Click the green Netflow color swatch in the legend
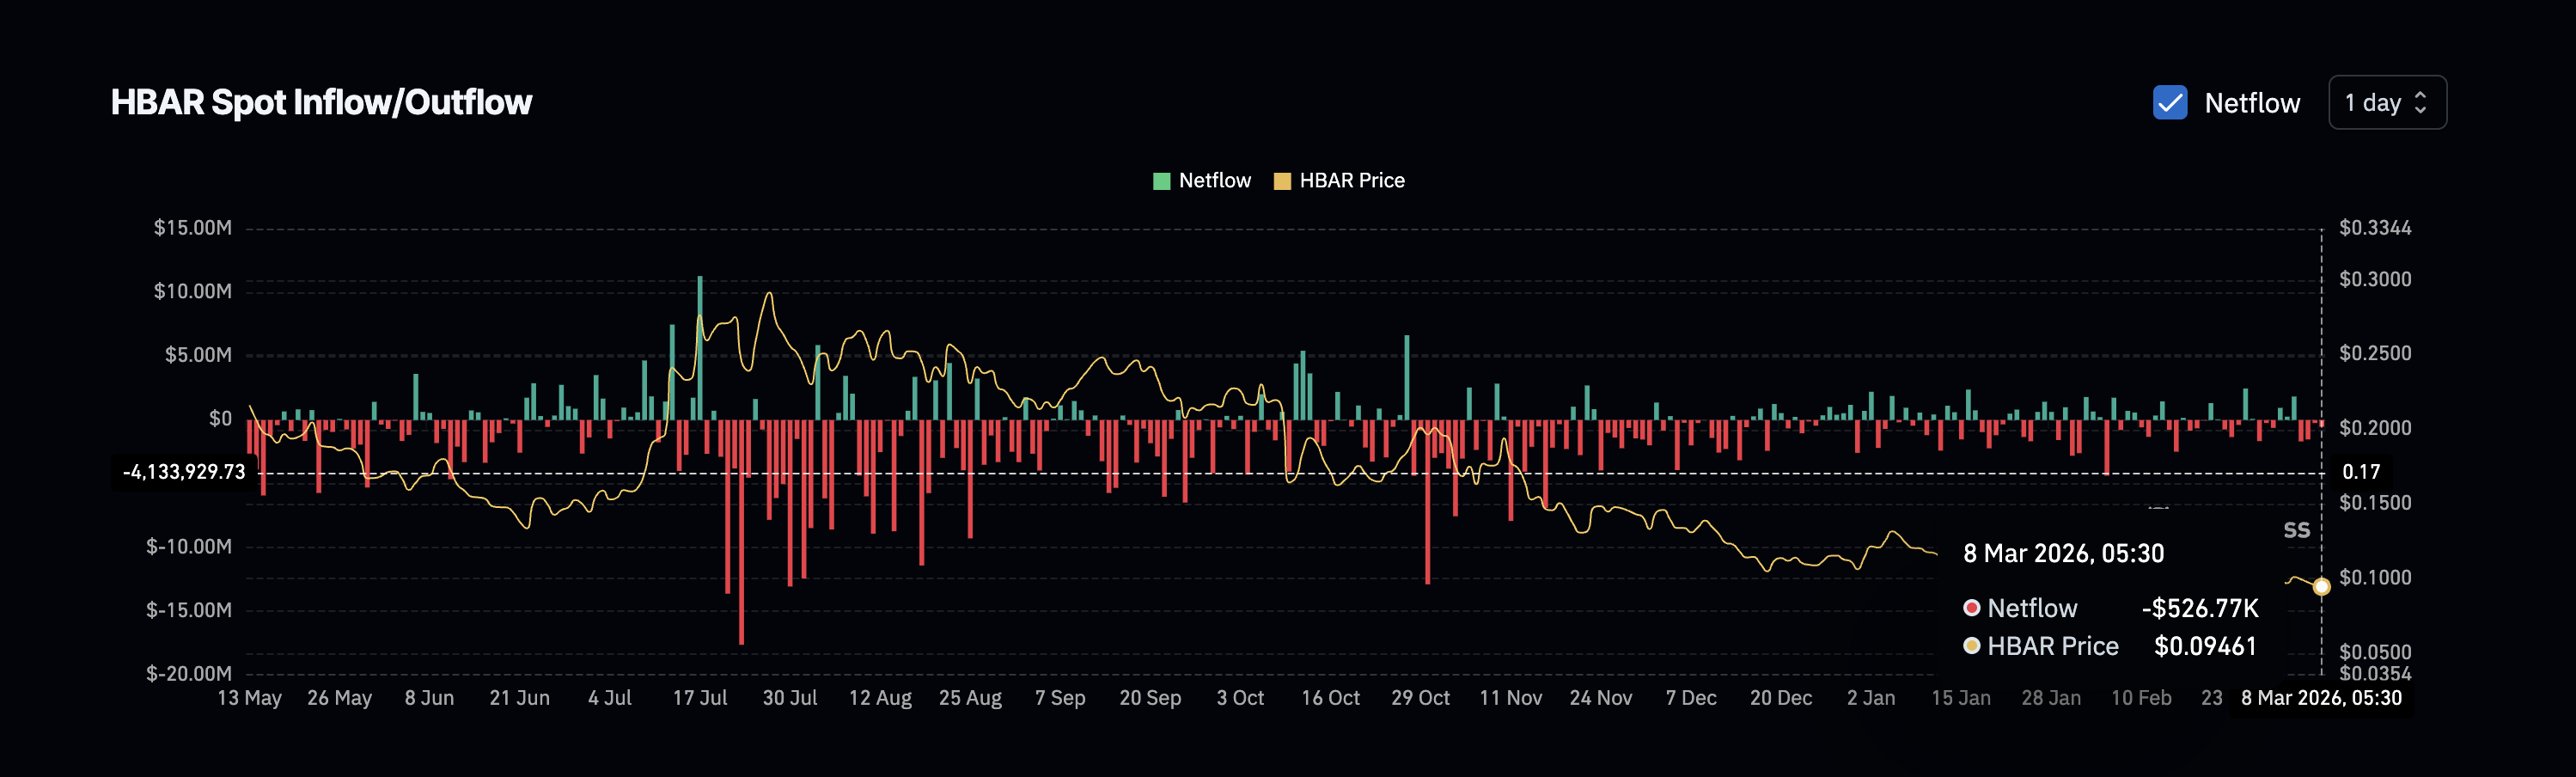 (1160, 180)
